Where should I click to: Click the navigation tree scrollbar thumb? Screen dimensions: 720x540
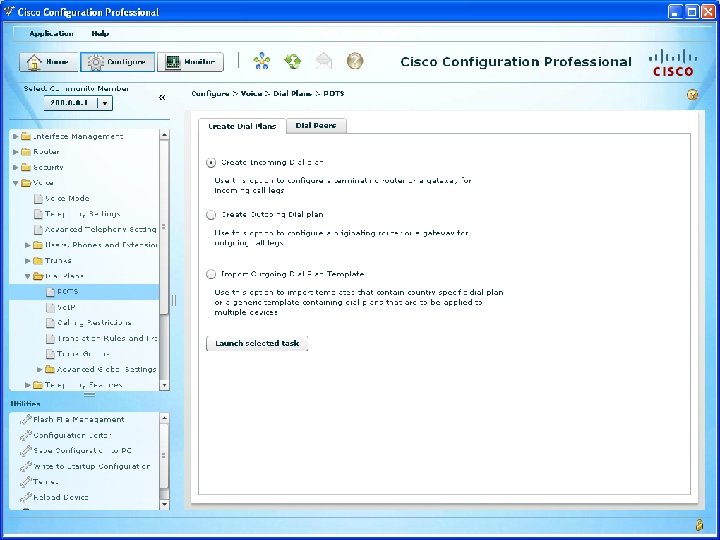(x=164, y=227)
